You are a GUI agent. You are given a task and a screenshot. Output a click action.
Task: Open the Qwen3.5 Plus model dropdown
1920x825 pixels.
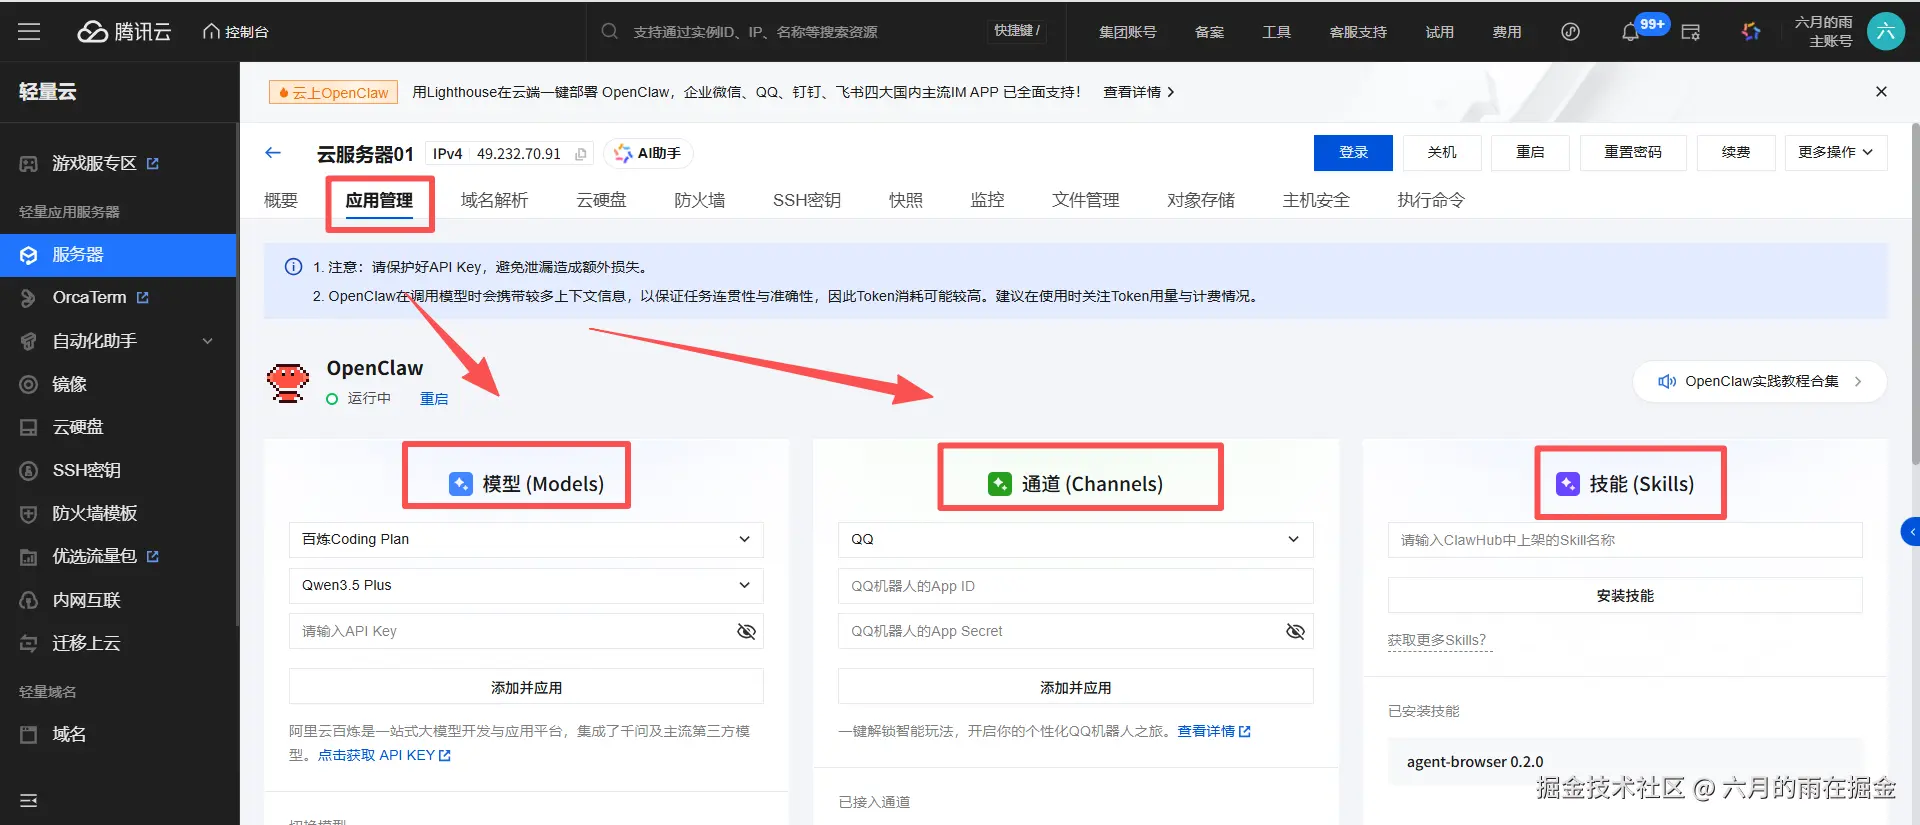[526, 585]
